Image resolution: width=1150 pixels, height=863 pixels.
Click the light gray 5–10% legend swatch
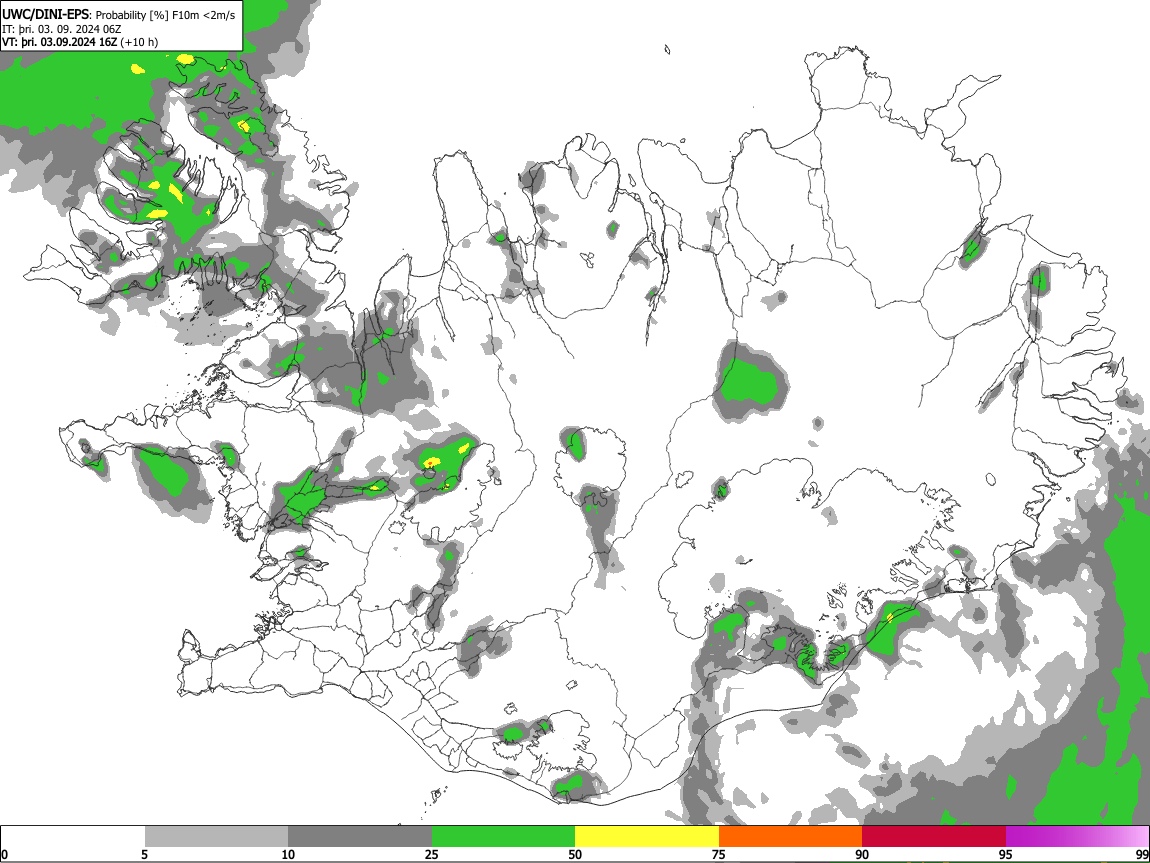click(216, 837)
